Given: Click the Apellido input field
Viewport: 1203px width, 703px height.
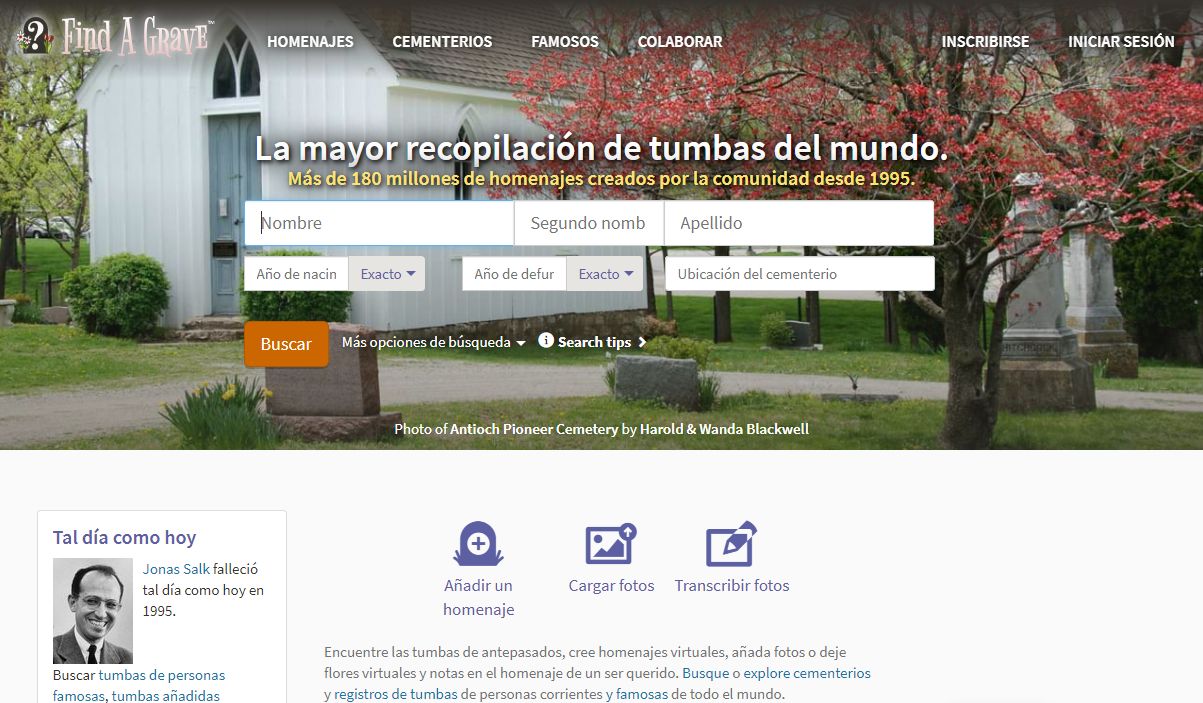Looking at the screenshot, I should tap(799, 223).
